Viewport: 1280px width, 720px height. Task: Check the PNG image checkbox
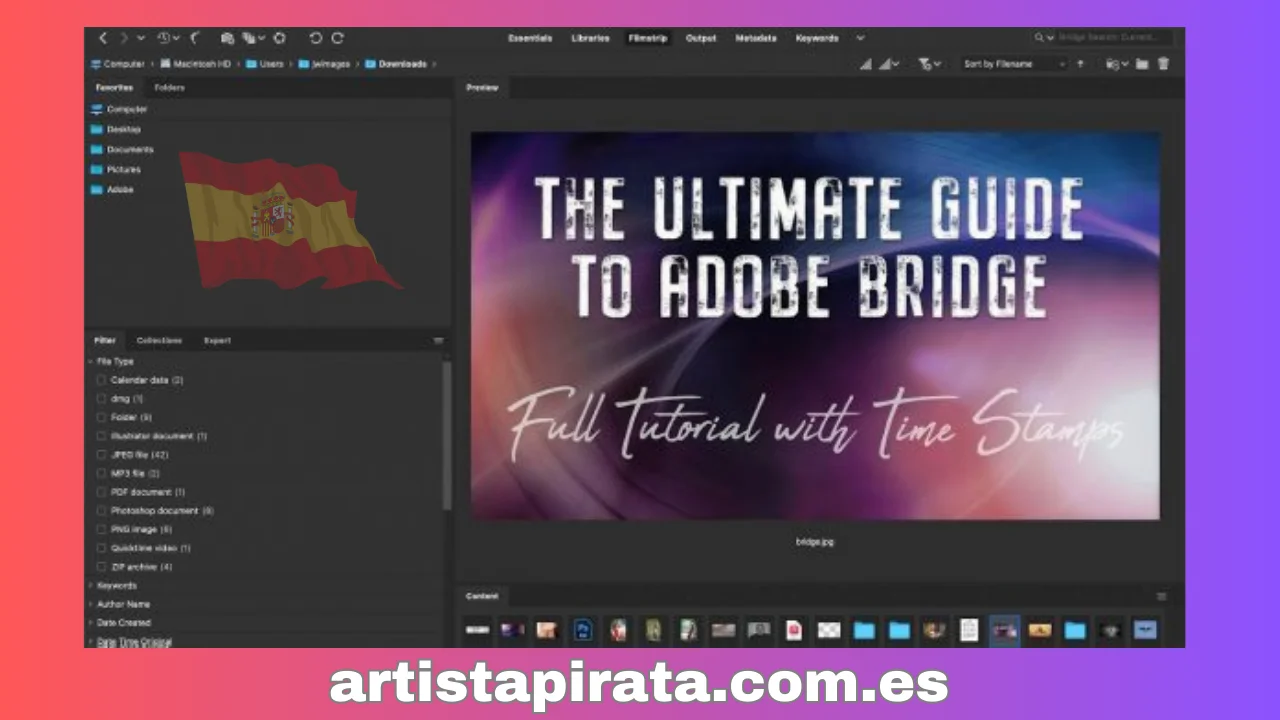click(x=101, y=529)
